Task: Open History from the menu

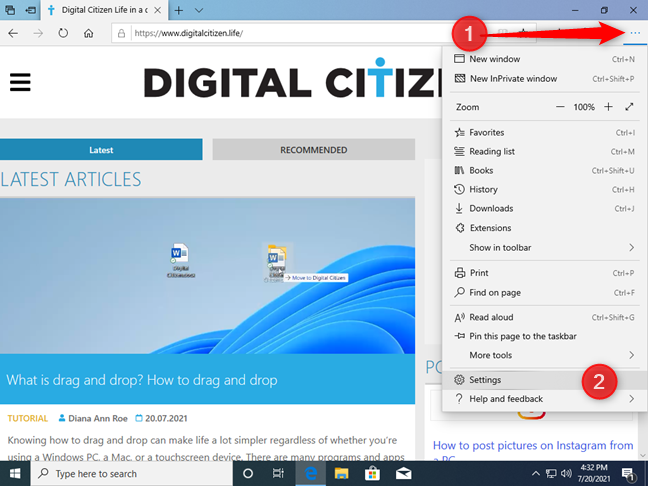Action: pyautogui.click(x=544, y=190)
